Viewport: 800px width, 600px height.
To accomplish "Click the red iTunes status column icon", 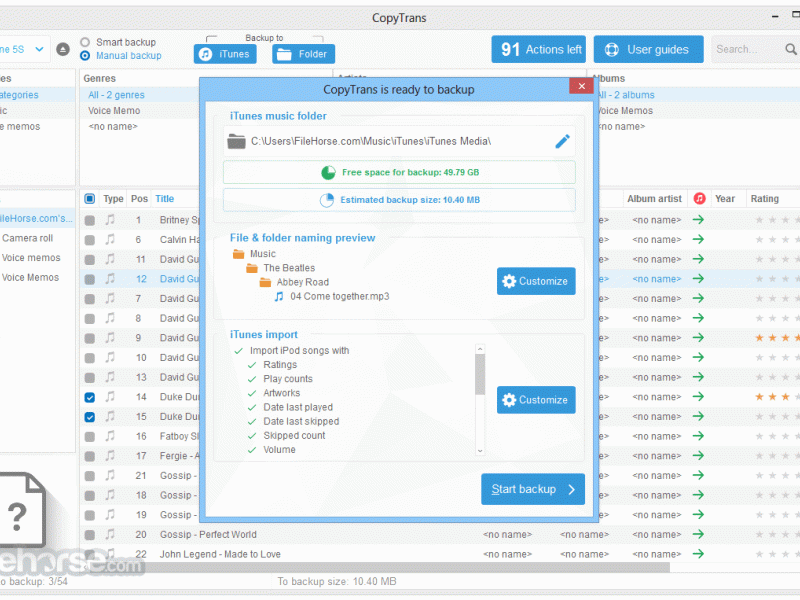I will 699,199.
